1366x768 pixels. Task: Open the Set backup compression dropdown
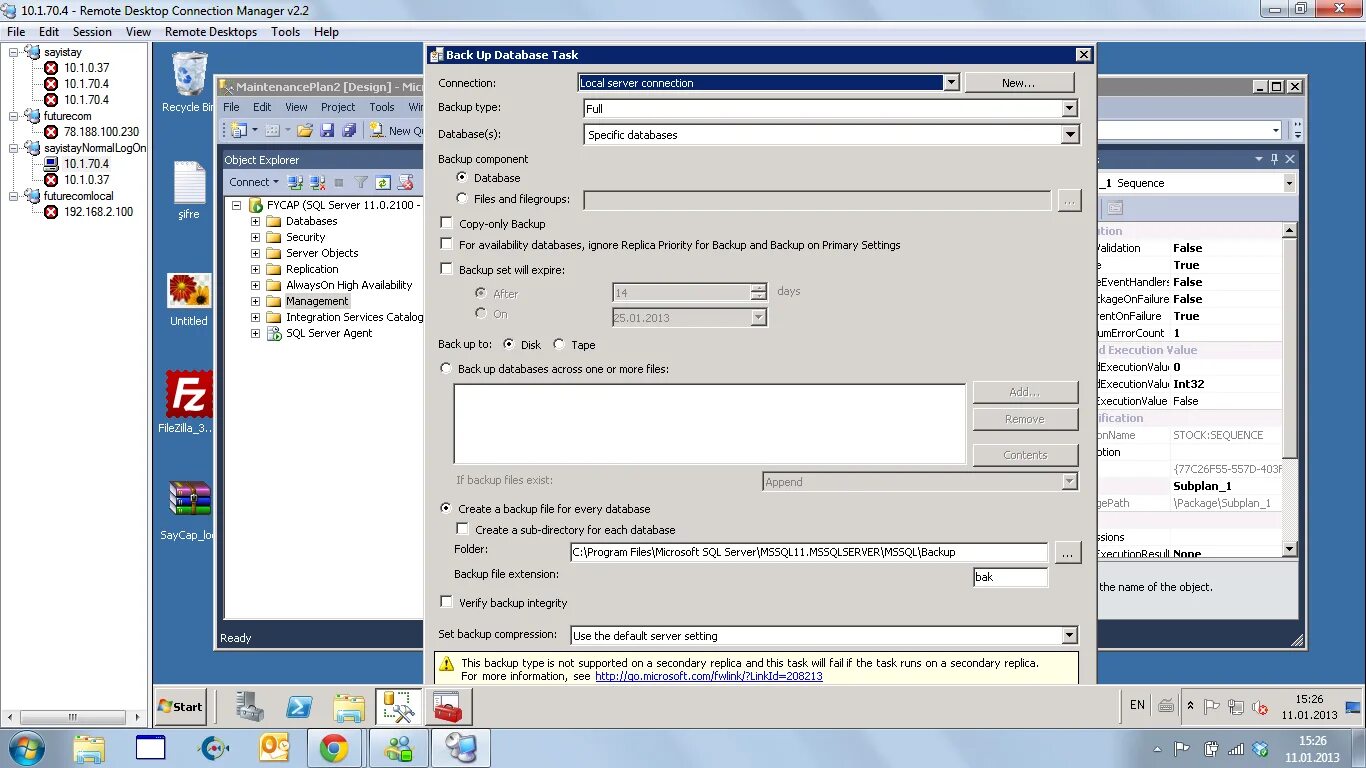1070,635
